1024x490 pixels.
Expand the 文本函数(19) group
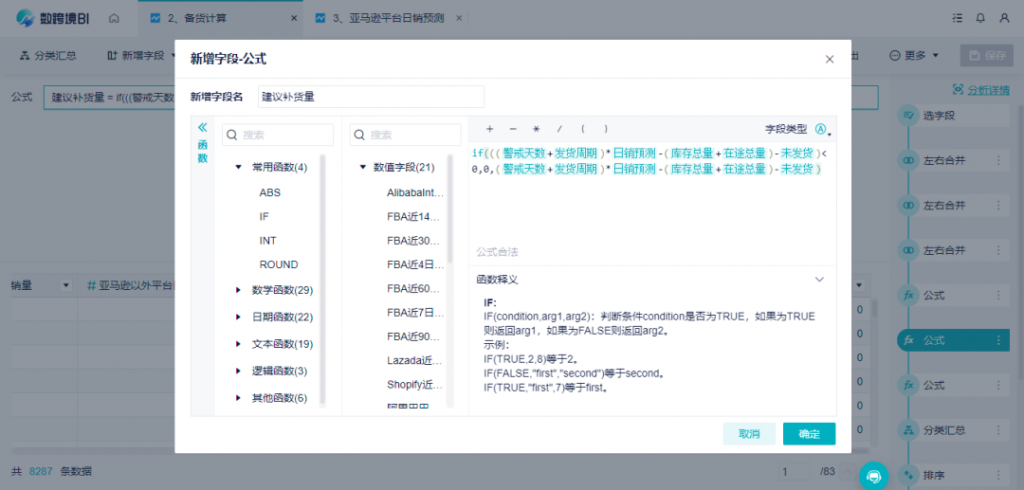[238, 344]
